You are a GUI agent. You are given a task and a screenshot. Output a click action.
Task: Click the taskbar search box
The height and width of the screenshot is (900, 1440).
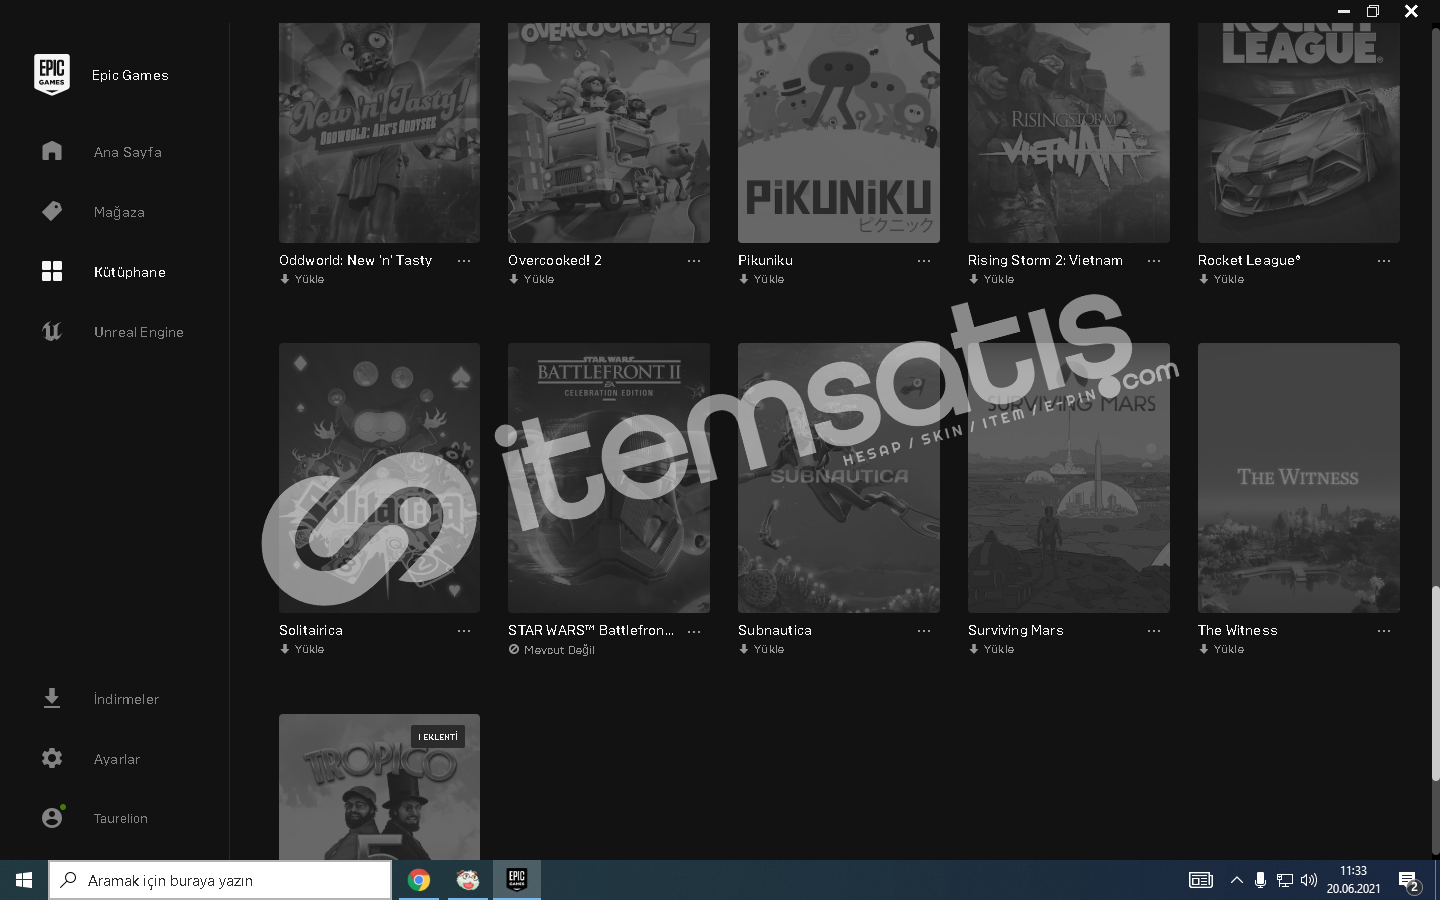[220, 880]
